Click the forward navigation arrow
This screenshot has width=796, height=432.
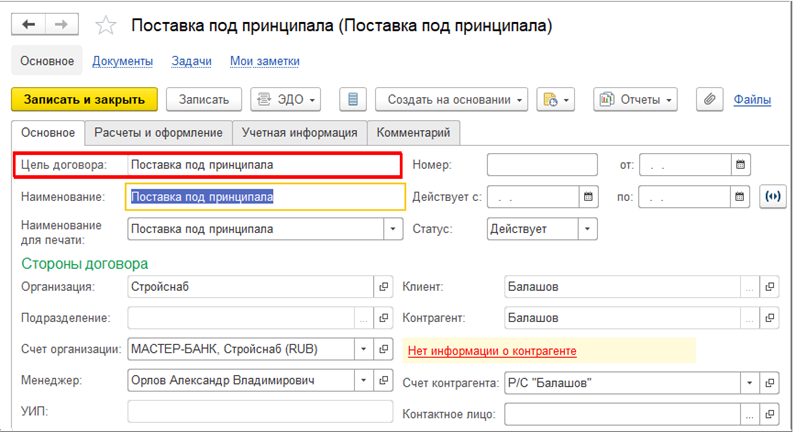click(61, 24)
